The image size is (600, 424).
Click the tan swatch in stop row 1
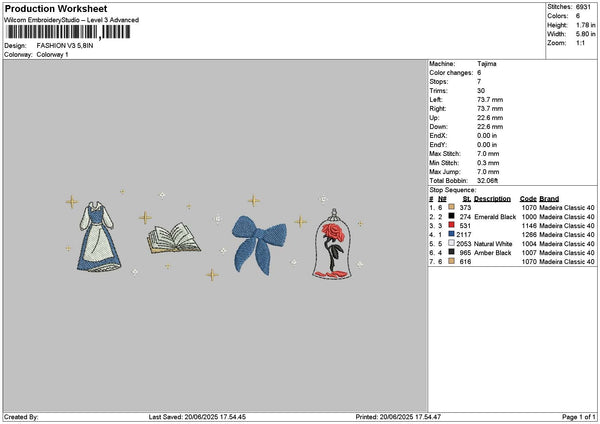[x=452, y=207]
